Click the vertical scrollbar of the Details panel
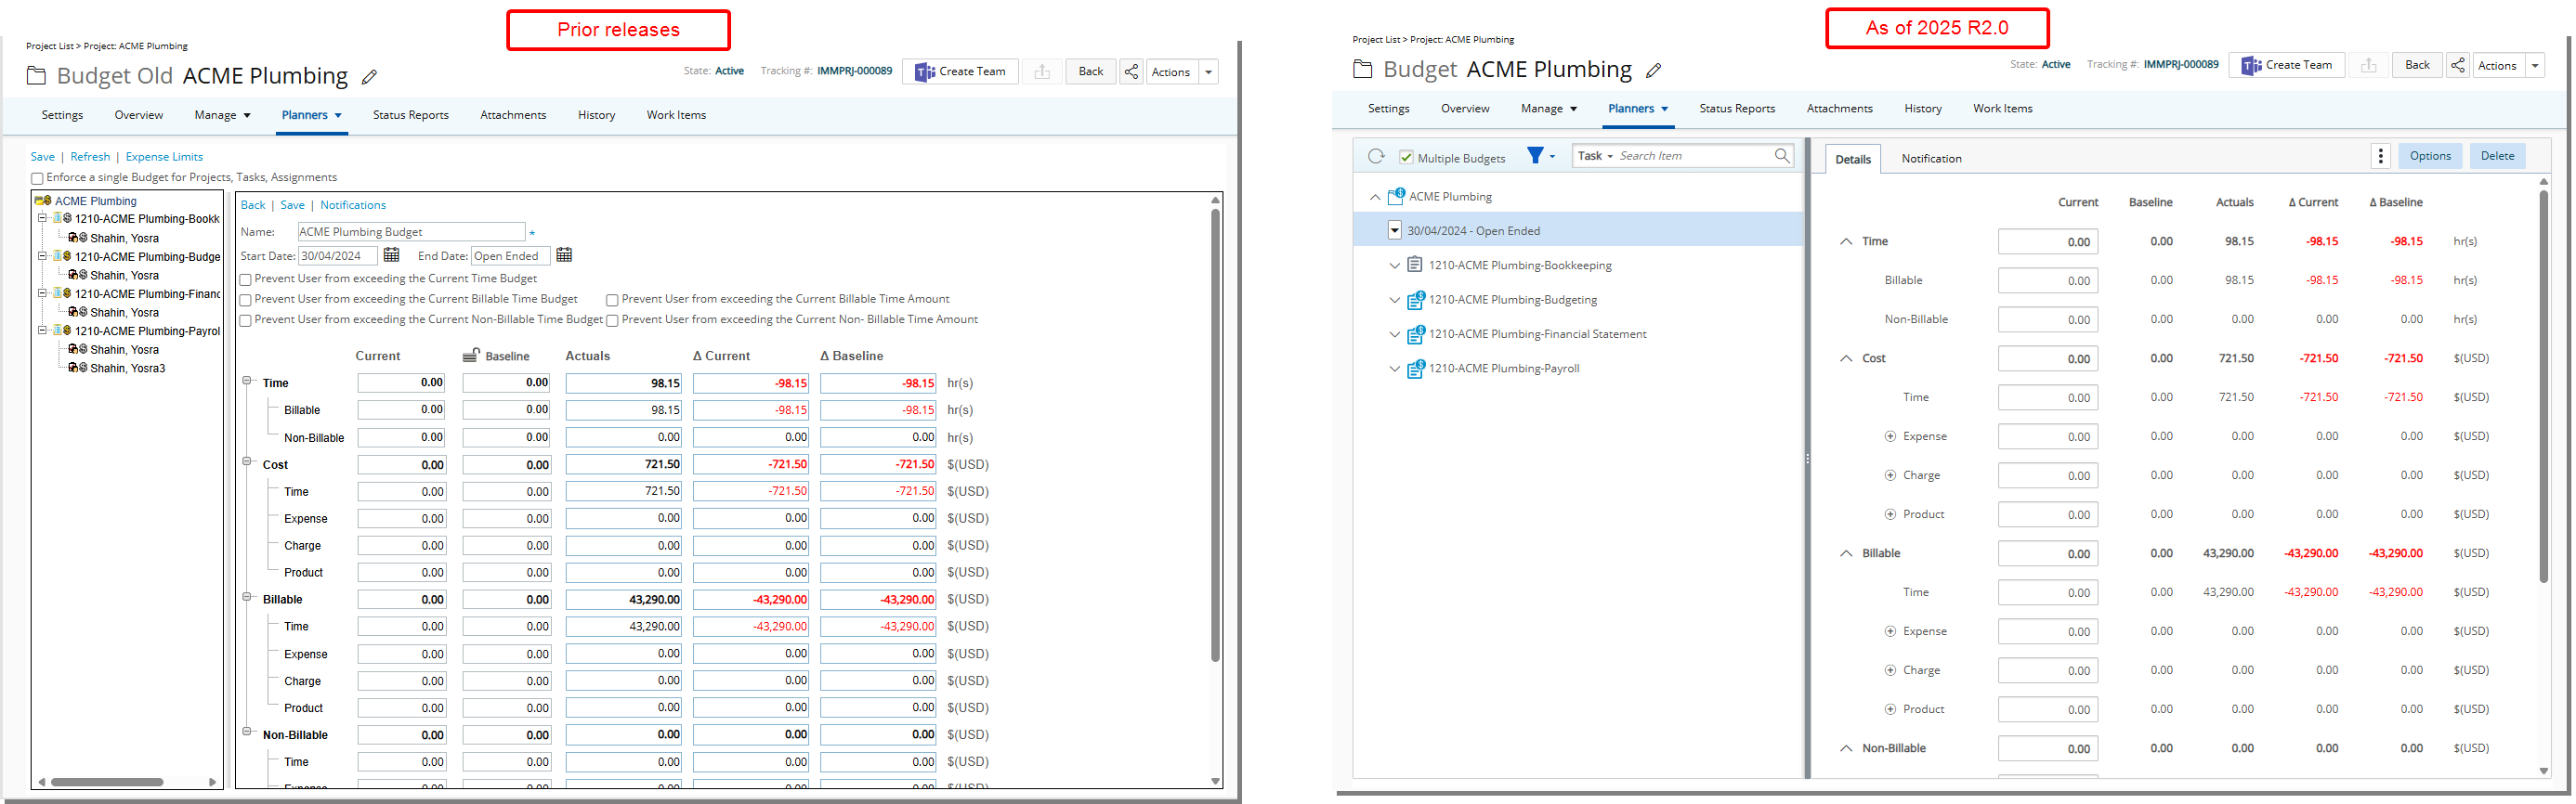 tap(2544, 386)
